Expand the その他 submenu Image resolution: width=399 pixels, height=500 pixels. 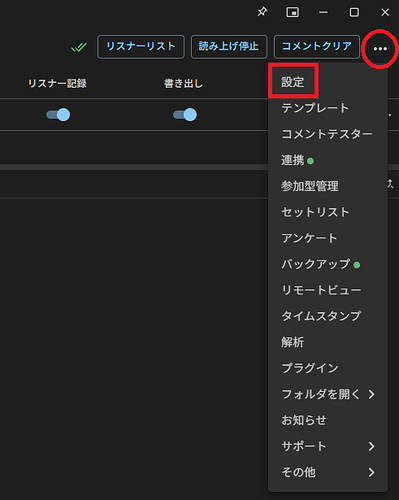(x=328, y=472)
